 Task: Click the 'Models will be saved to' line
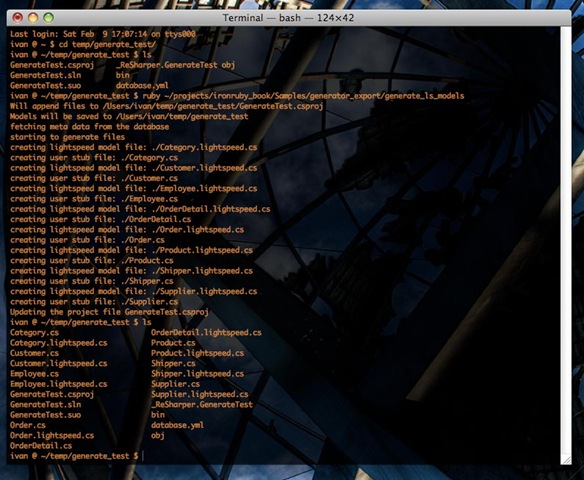pyautogui.click(x=129, y=116)
